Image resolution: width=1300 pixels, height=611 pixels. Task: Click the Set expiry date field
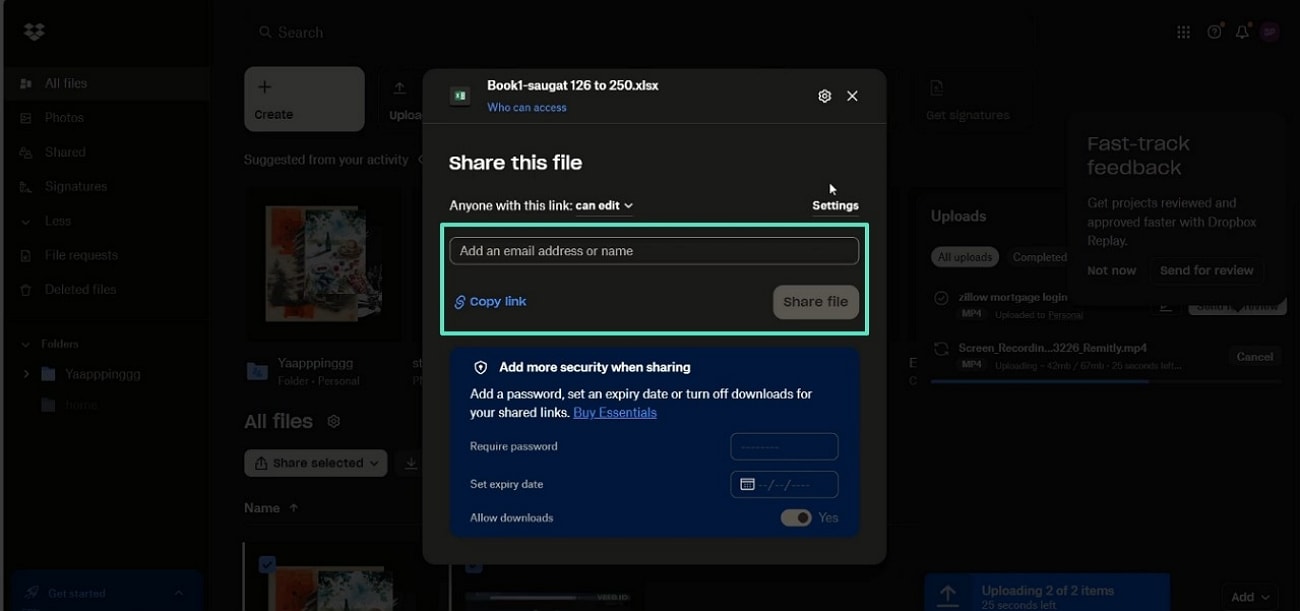click(784, 485)
